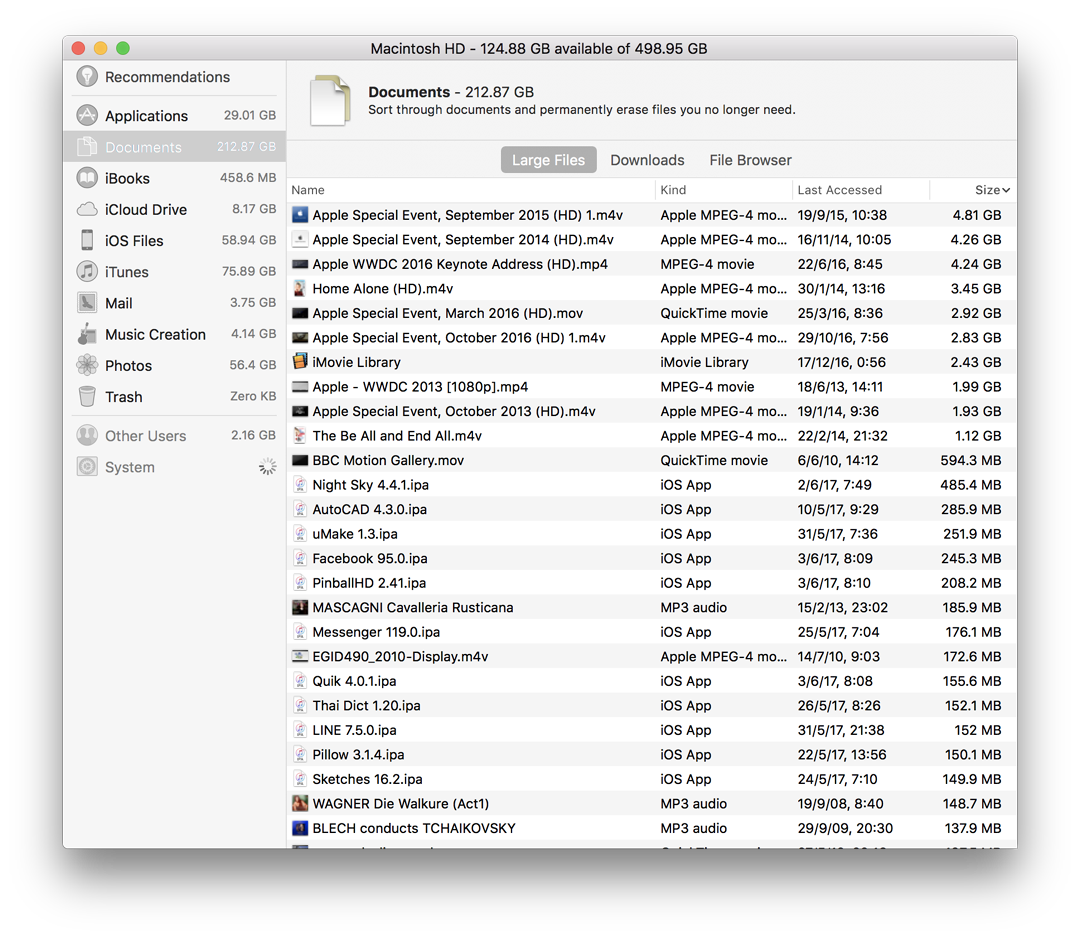Viewport: 1080px width, 938px height.
Task: Select Apple Special Event, September 2015 file
Action: click(652, 215)
